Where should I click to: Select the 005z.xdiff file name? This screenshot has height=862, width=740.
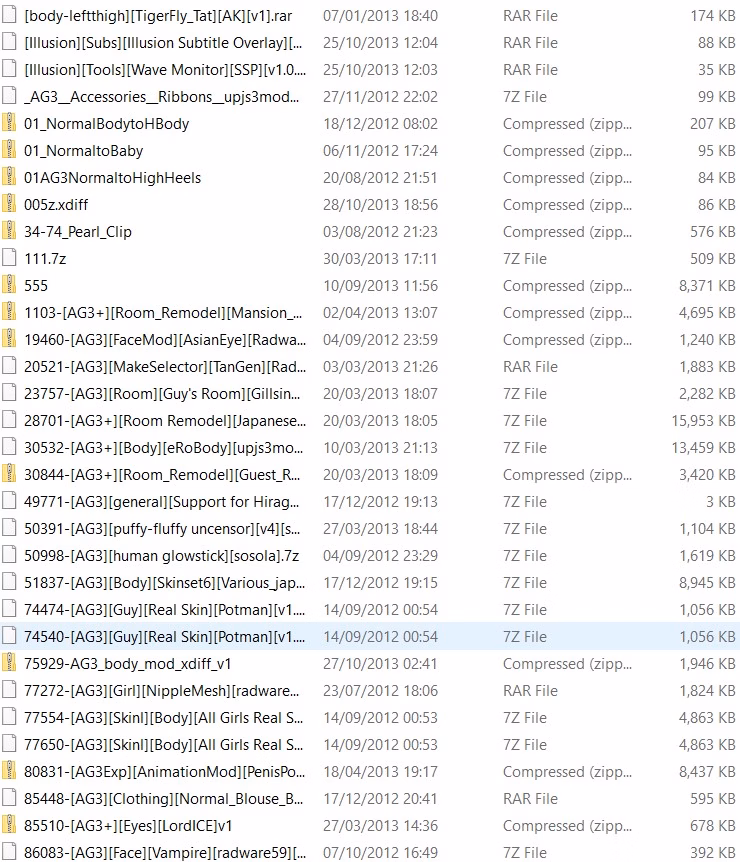[x=56, y=205]
